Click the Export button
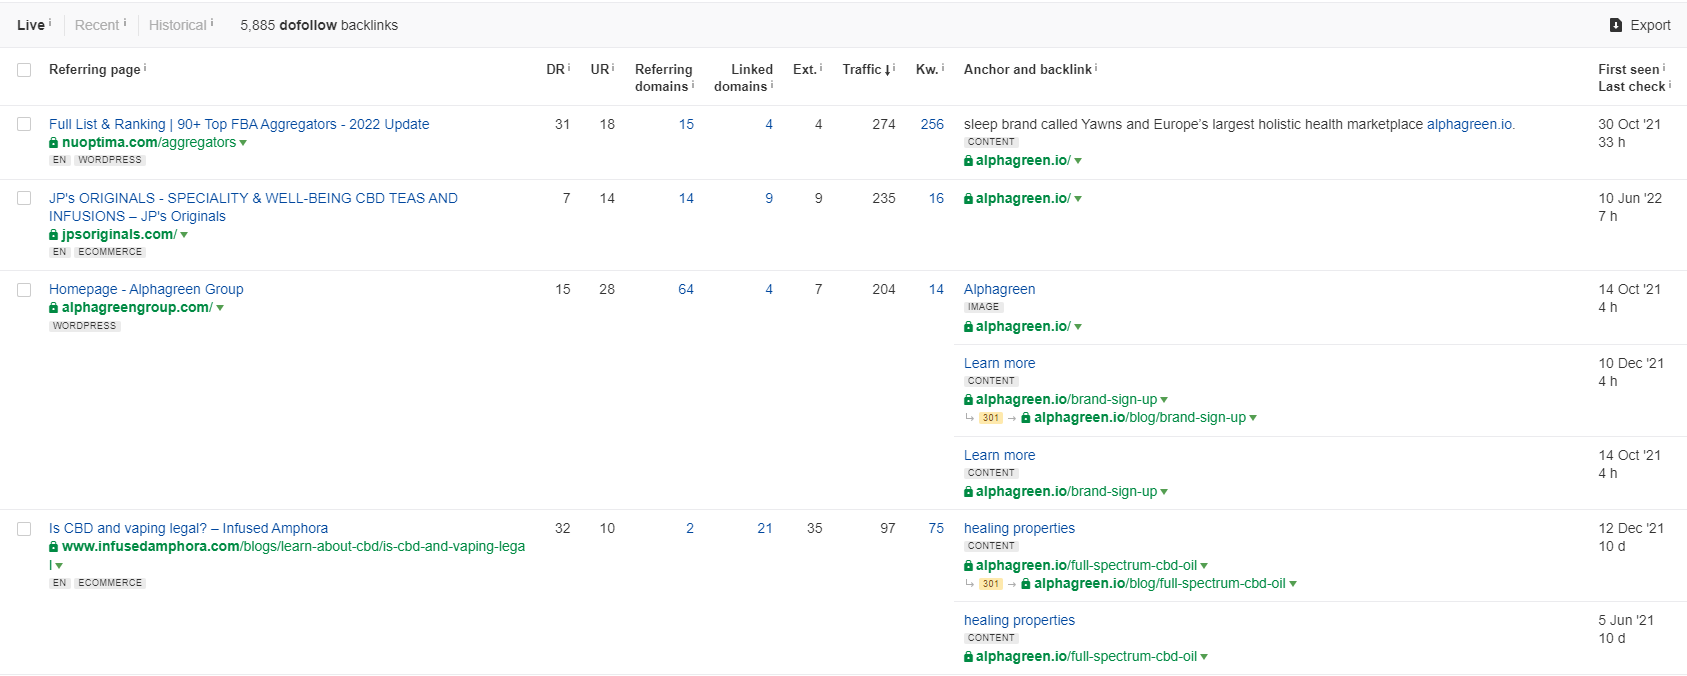1687x676 pixels. click(x=1640, y=25)
